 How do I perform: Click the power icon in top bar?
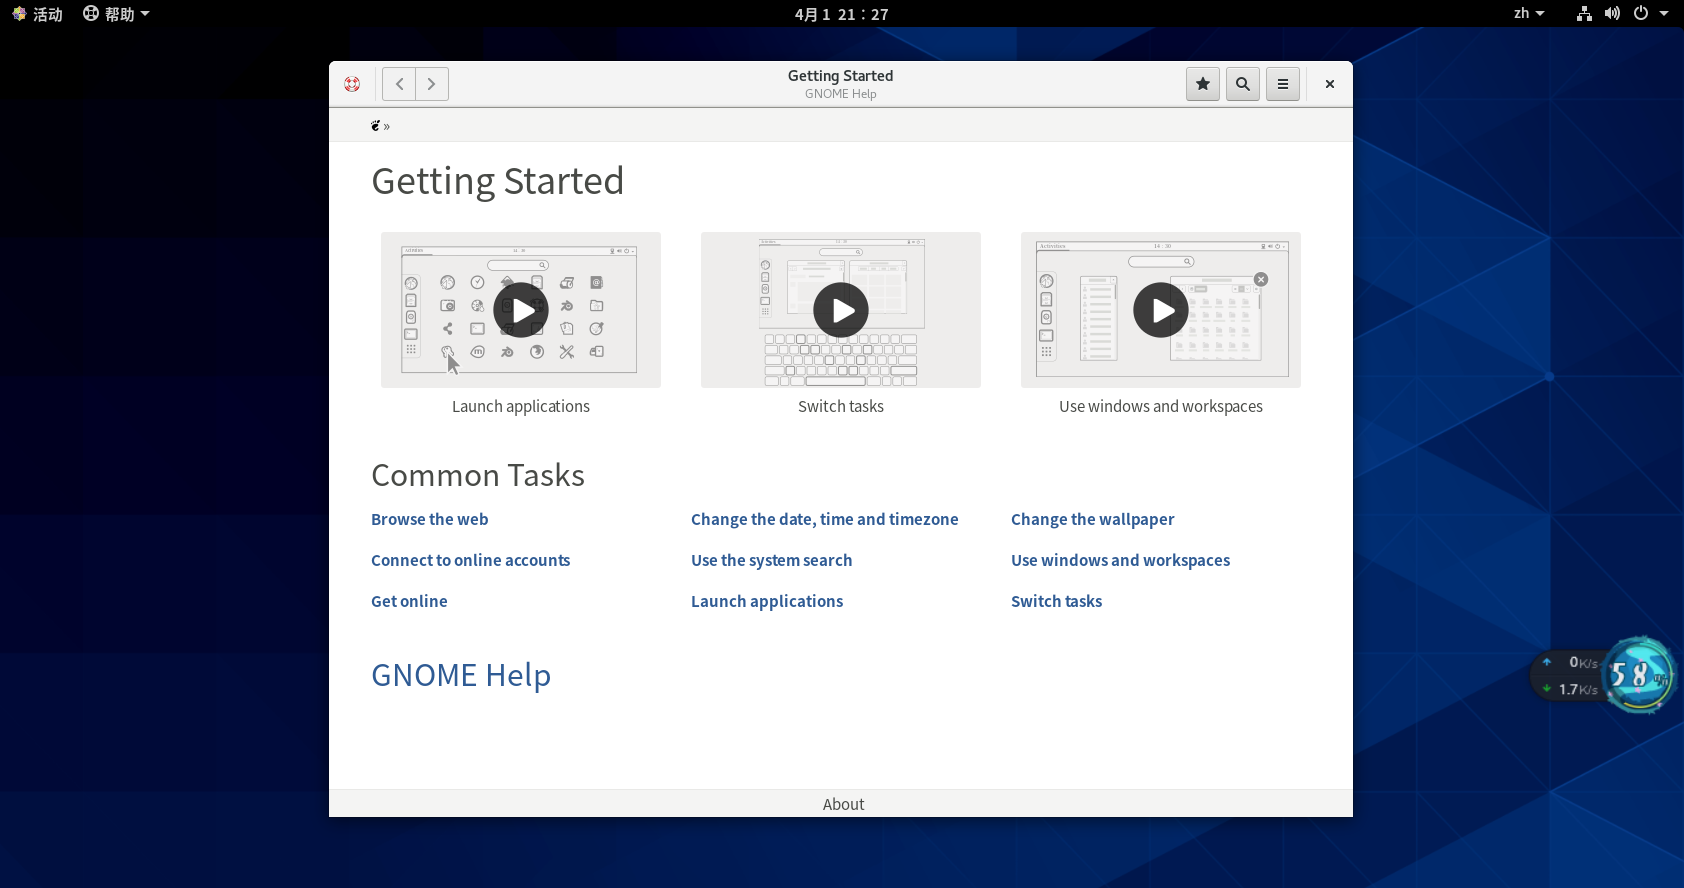1641,14
